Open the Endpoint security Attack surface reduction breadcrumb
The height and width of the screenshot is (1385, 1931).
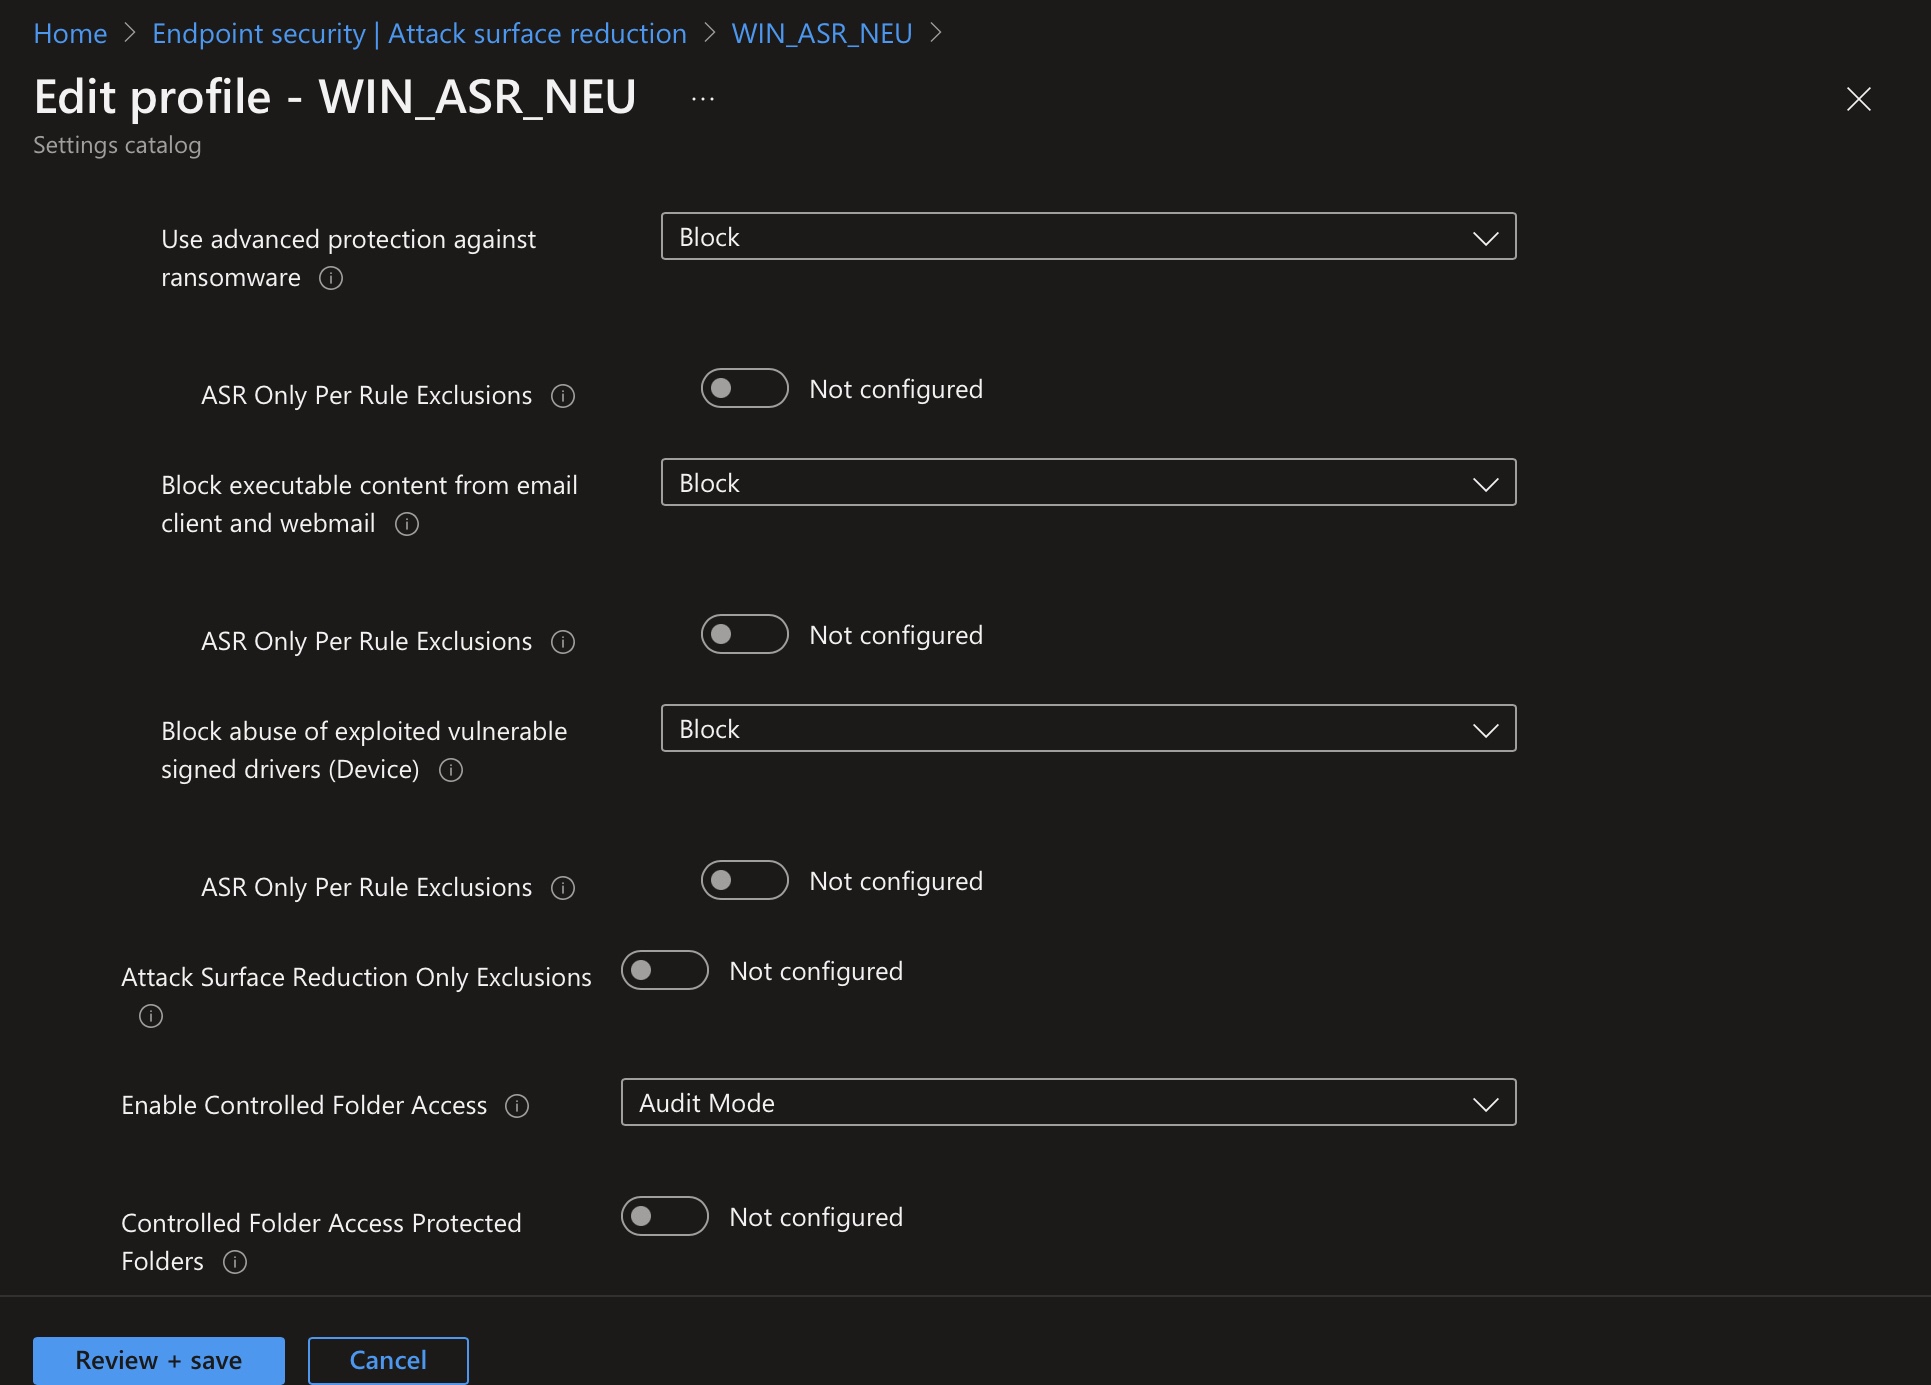[419, 34]
